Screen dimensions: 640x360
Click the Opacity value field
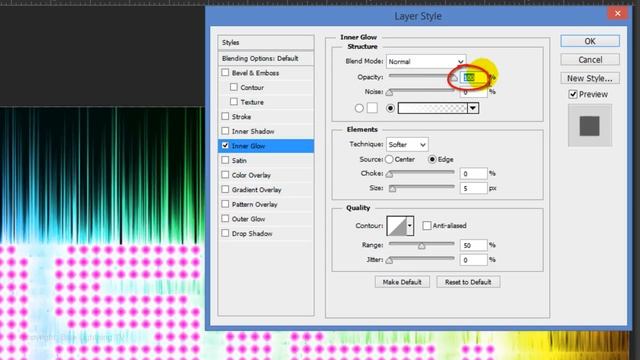473,77
